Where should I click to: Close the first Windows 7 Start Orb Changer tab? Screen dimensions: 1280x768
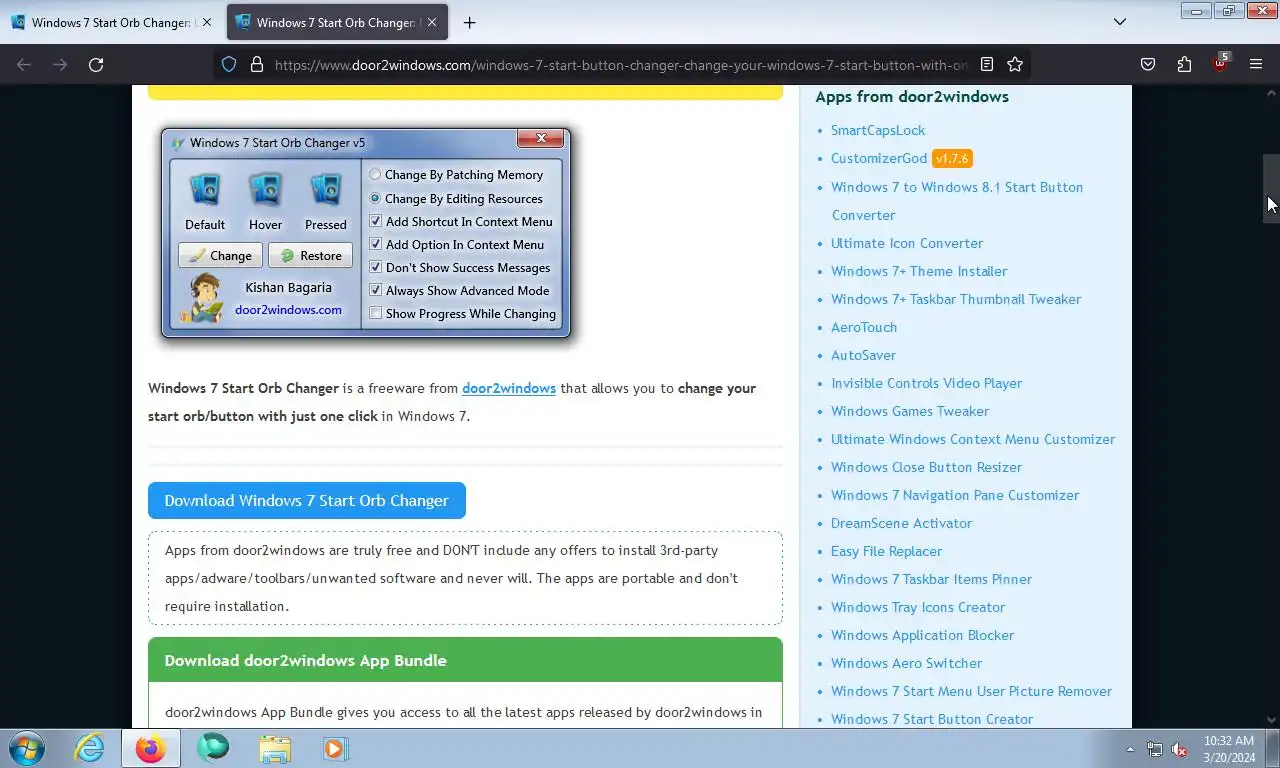[207, 22]
